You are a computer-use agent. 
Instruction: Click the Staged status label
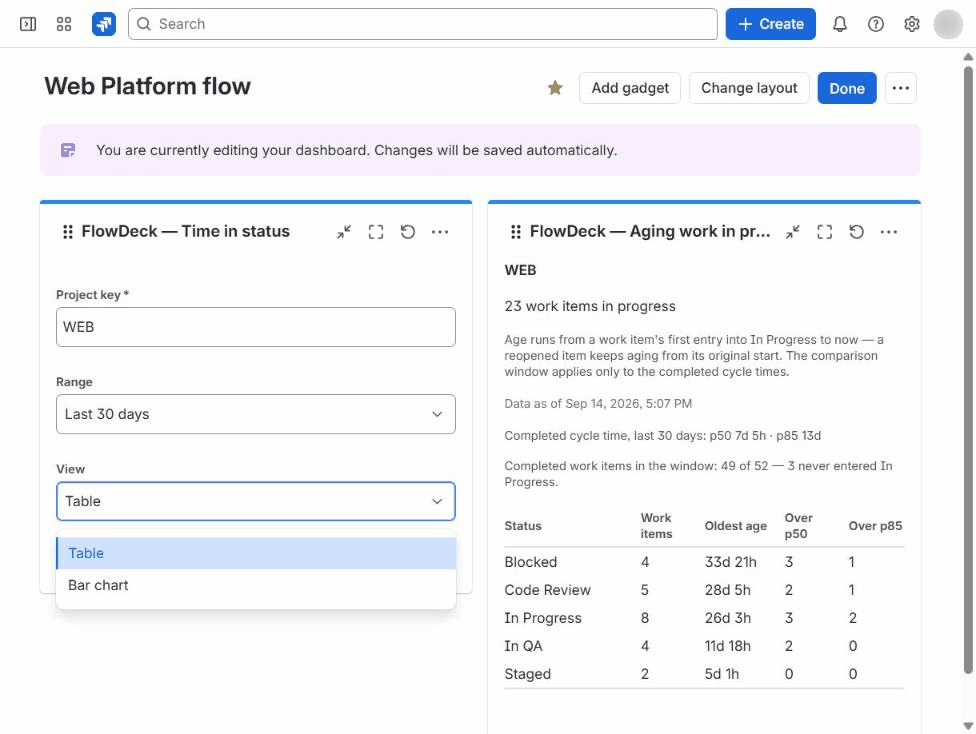(x=527, y=674)
